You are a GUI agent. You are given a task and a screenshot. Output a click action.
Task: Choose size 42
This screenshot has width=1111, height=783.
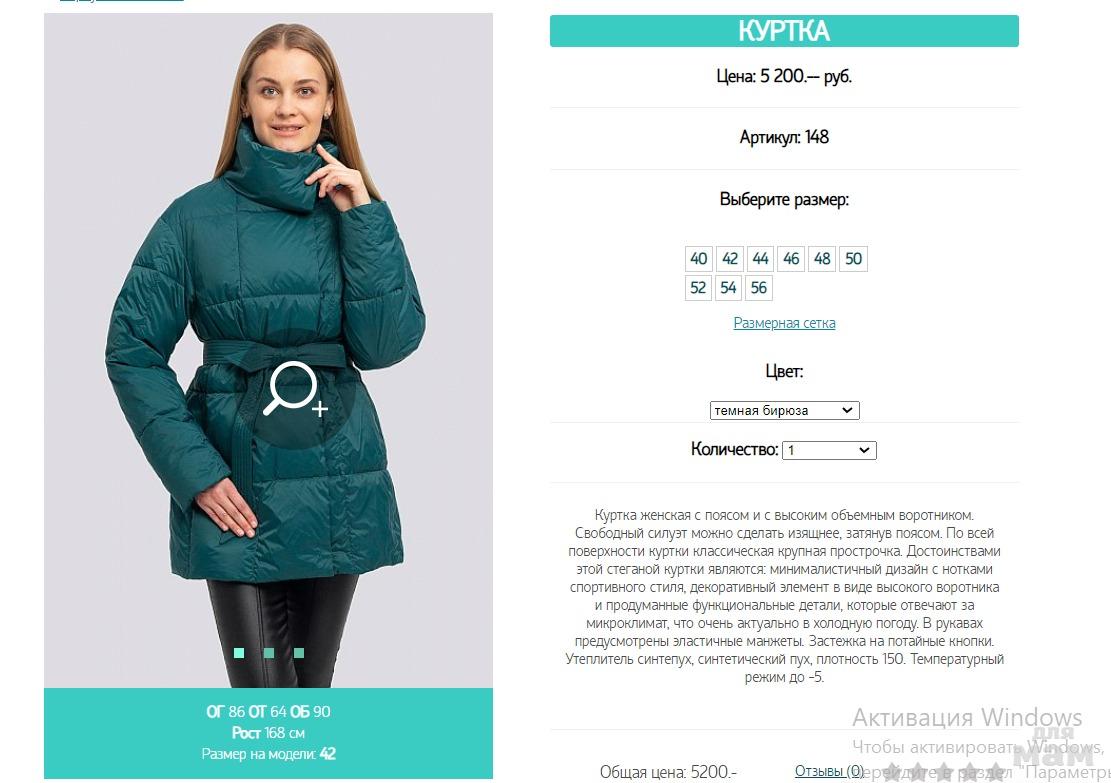(730, 259)
